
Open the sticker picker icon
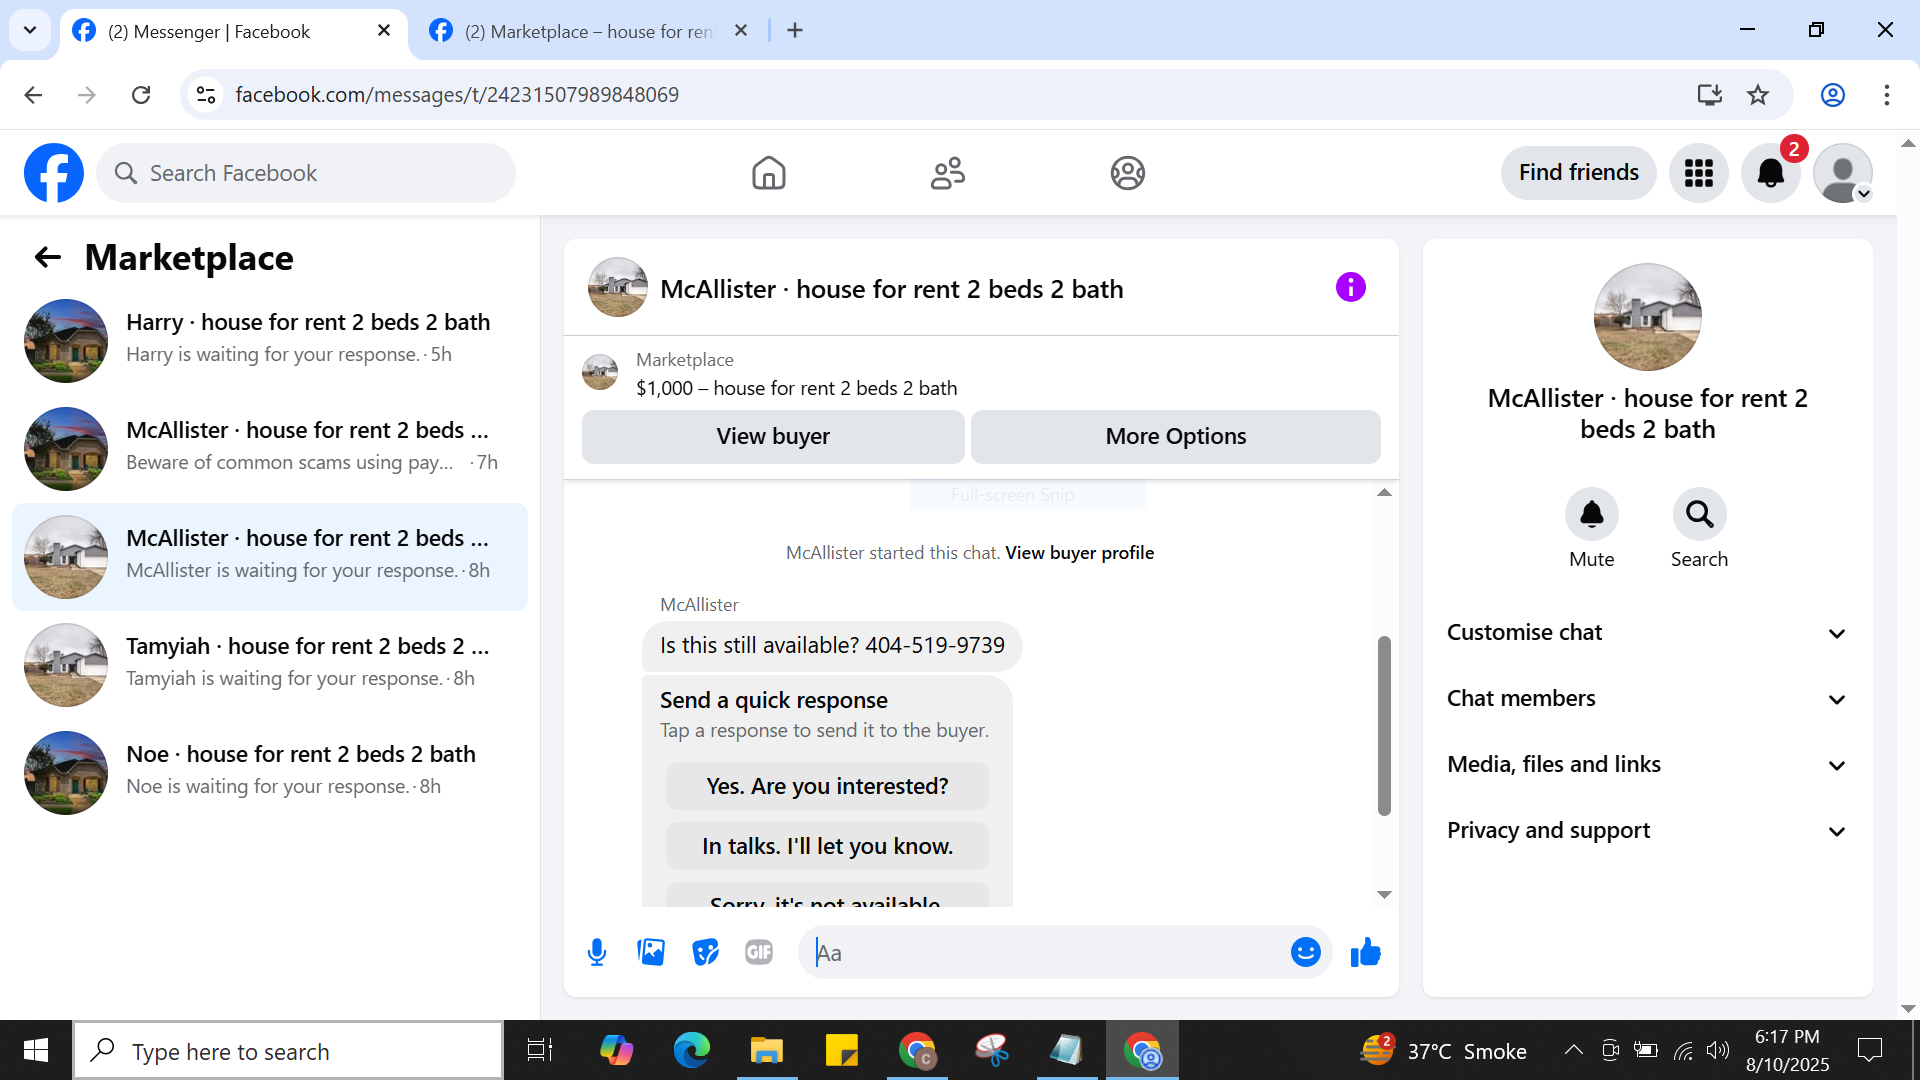coord(705,952)
